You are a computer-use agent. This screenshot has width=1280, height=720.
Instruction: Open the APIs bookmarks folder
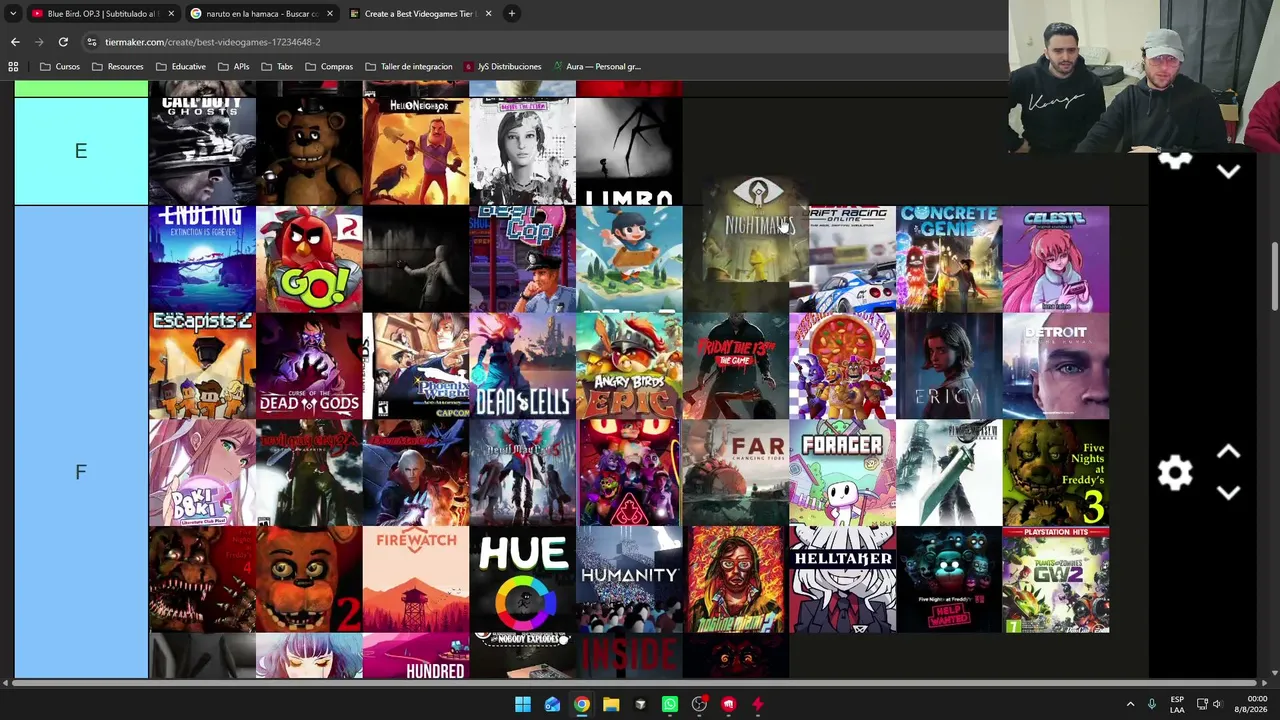point(234,67)
